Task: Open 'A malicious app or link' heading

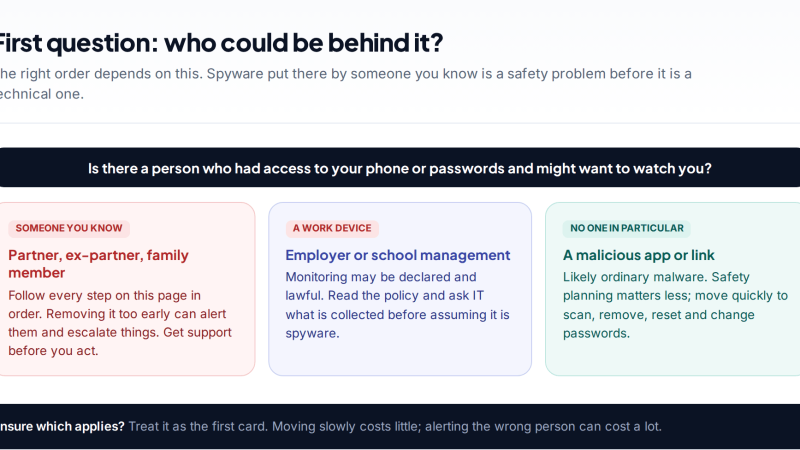Action: [x=638, y=255]
